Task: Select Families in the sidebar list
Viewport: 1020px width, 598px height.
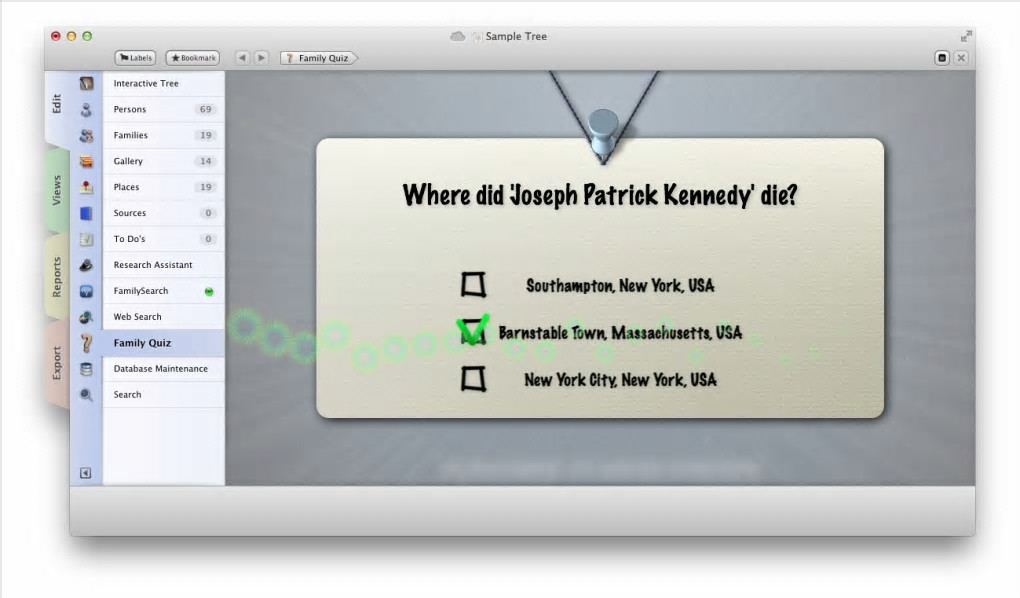Action: [163, 135]
